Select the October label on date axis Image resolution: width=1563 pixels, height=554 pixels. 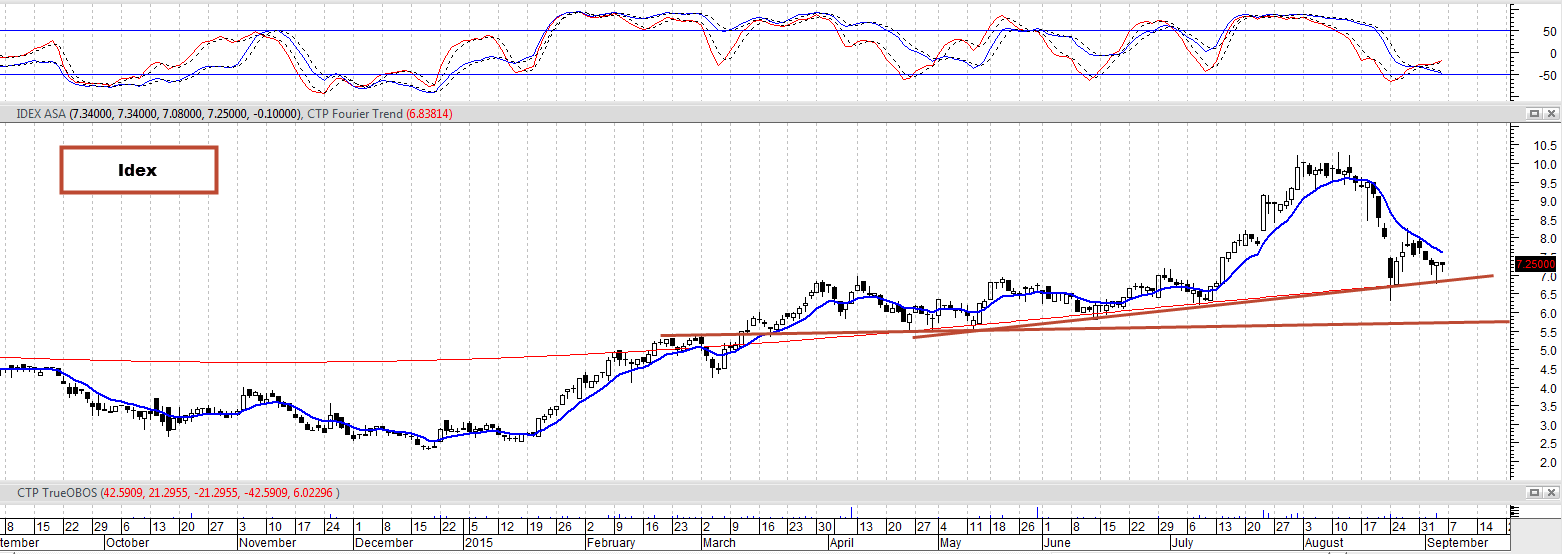[128, 543]
